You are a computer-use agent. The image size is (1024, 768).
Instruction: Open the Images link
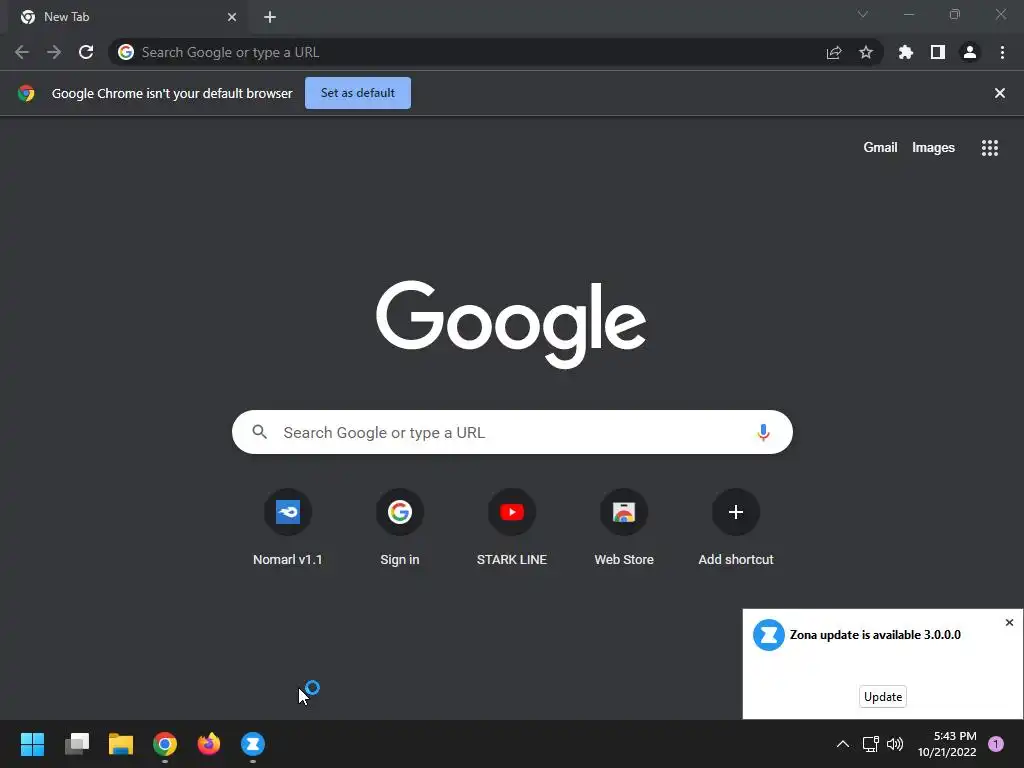pyautogui.click(x=933, y=148)
